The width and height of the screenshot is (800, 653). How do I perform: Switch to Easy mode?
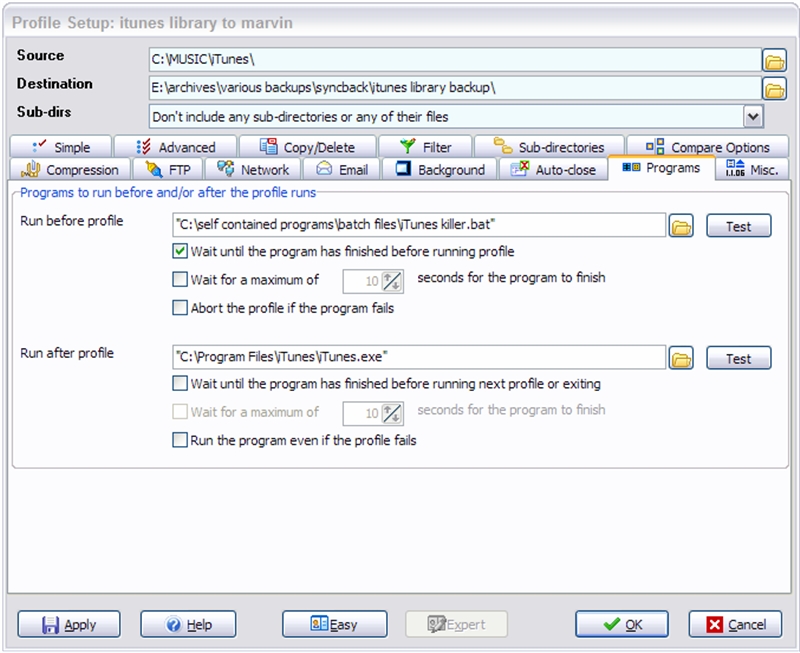335,624
